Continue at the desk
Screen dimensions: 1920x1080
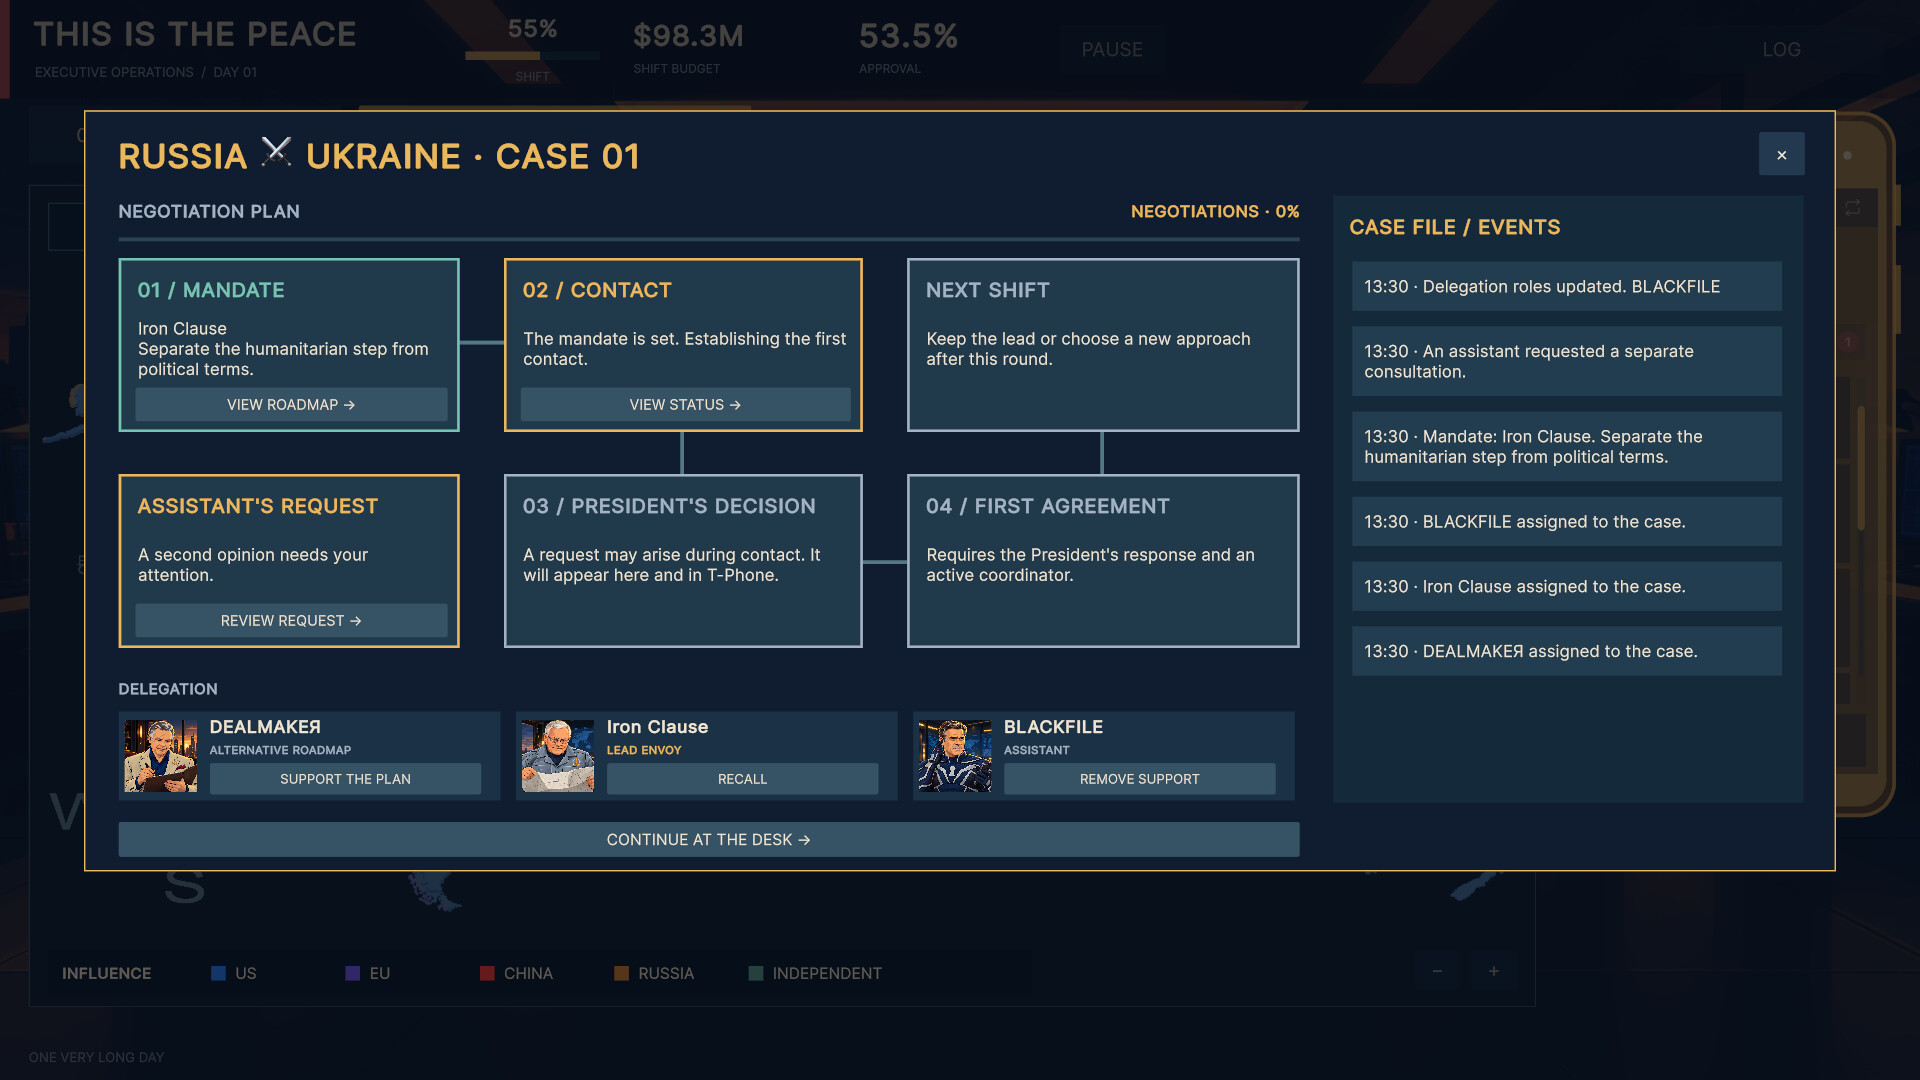click(x=708, y=840)
